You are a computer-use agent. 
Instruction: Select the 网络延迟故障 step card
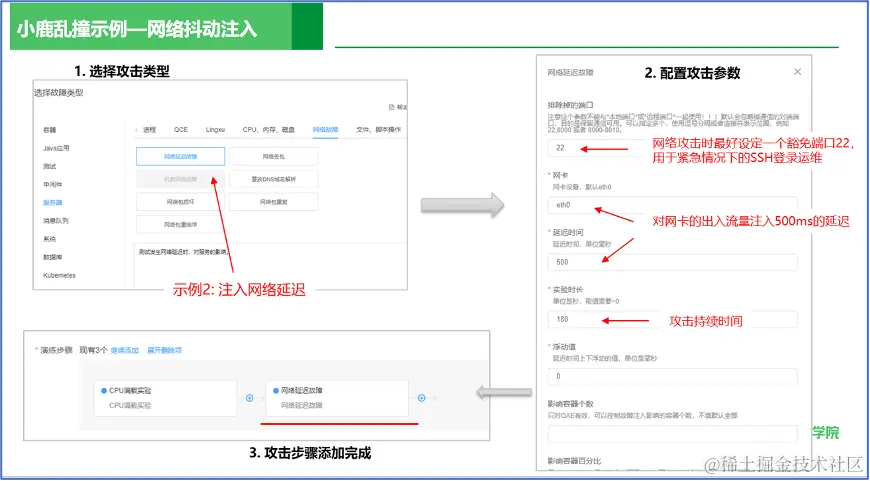coord(337,398)
